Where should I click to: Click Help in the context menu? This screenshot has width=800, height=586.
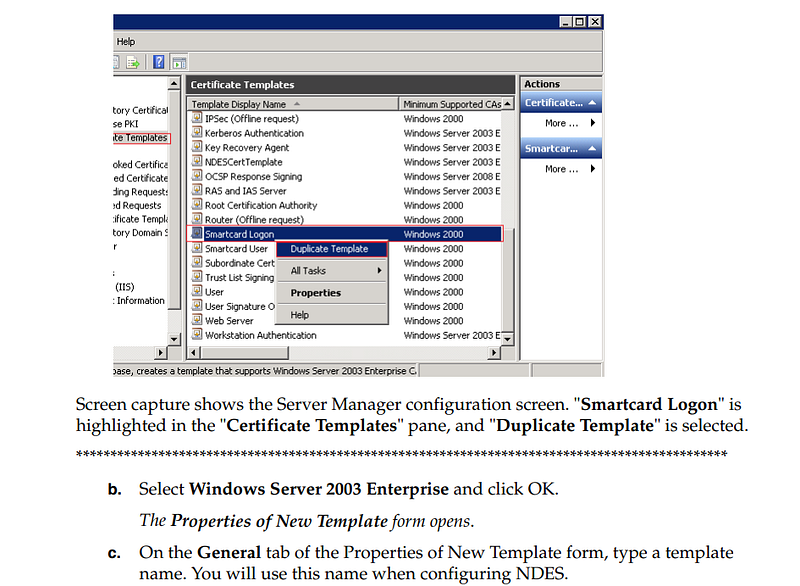click(332, 315)
